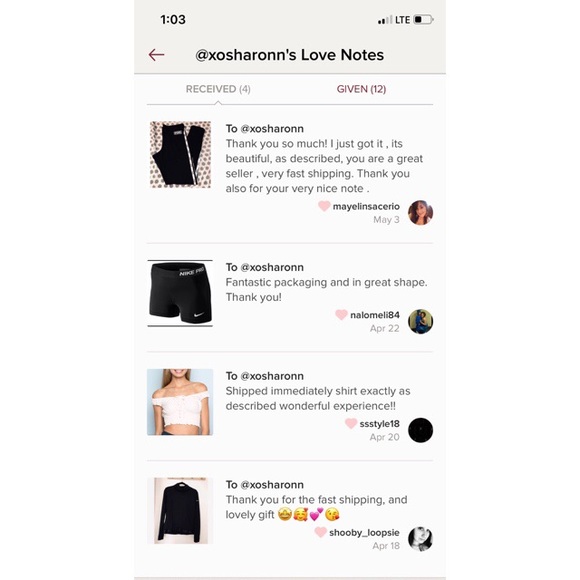580x580 pixels.
Task: Open the nalomeli84 username link
Action: point(375,315)
